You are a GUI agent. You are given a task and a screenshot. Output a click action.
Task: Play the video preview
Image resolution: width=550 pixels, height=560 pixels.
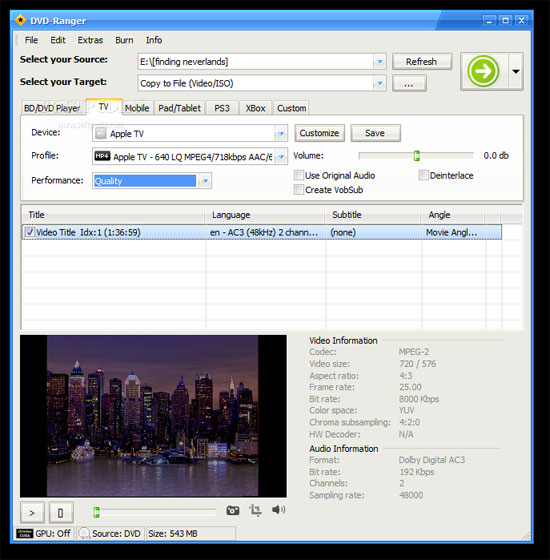[32, 513]
